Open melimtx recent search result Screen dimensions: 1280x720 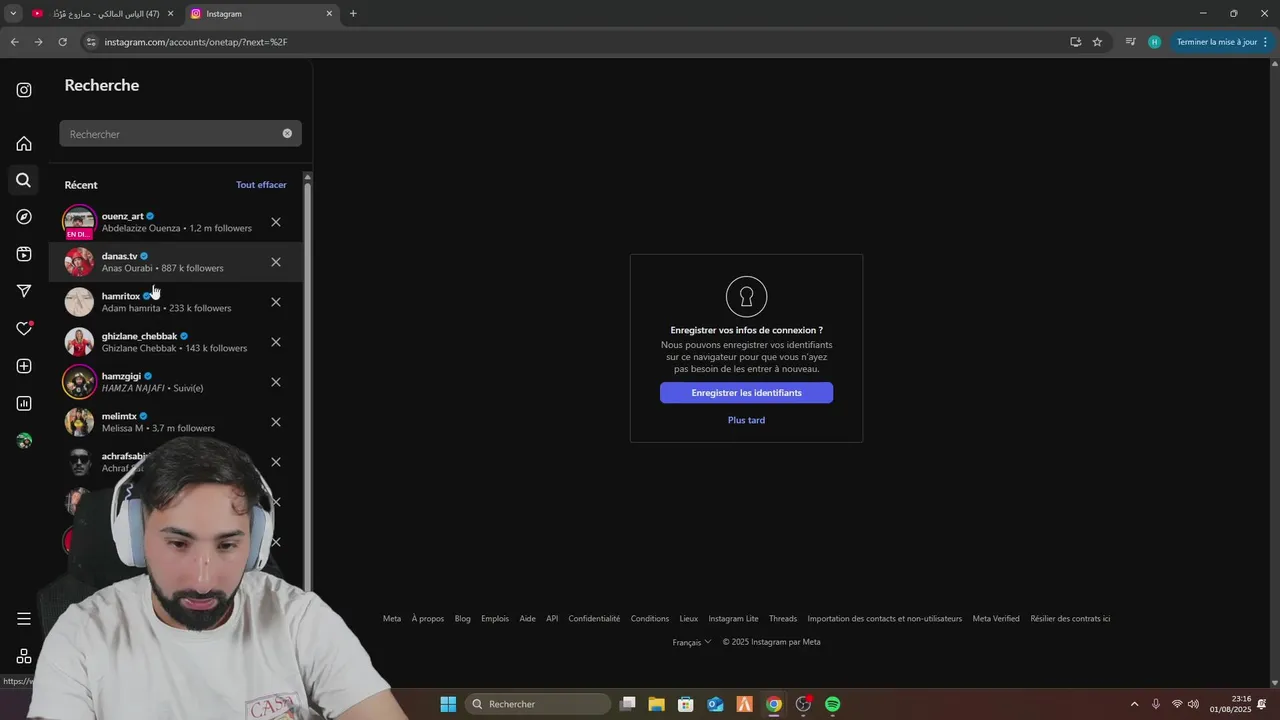[176, 422]
